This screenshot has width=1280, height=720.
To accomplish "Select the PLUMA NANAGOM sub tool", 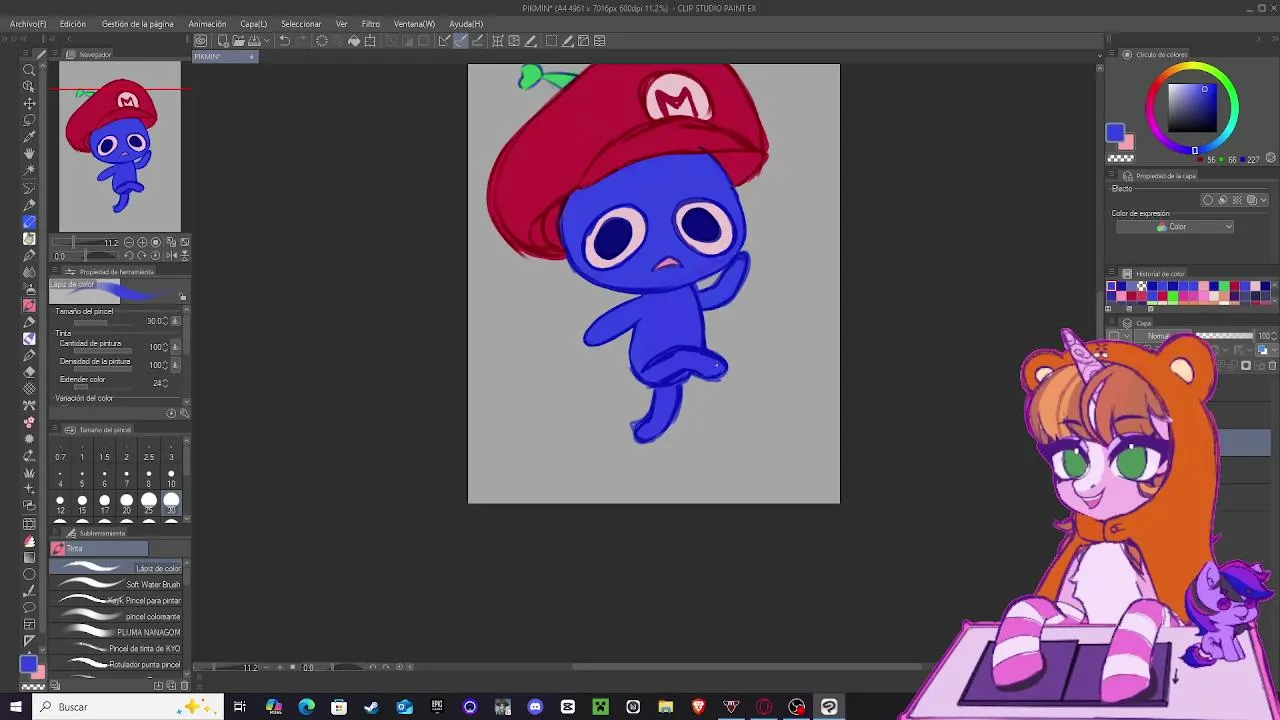I will click(x=118, y=632).
